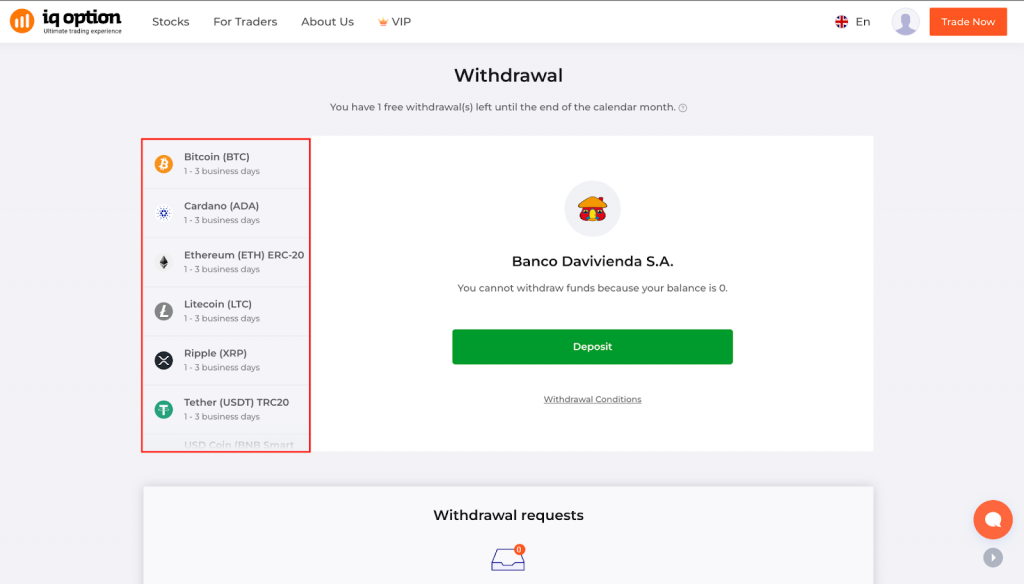This screenshot has height=584, width=1024.
Task: Open the En language selector
Action: (x=853, y=22)
